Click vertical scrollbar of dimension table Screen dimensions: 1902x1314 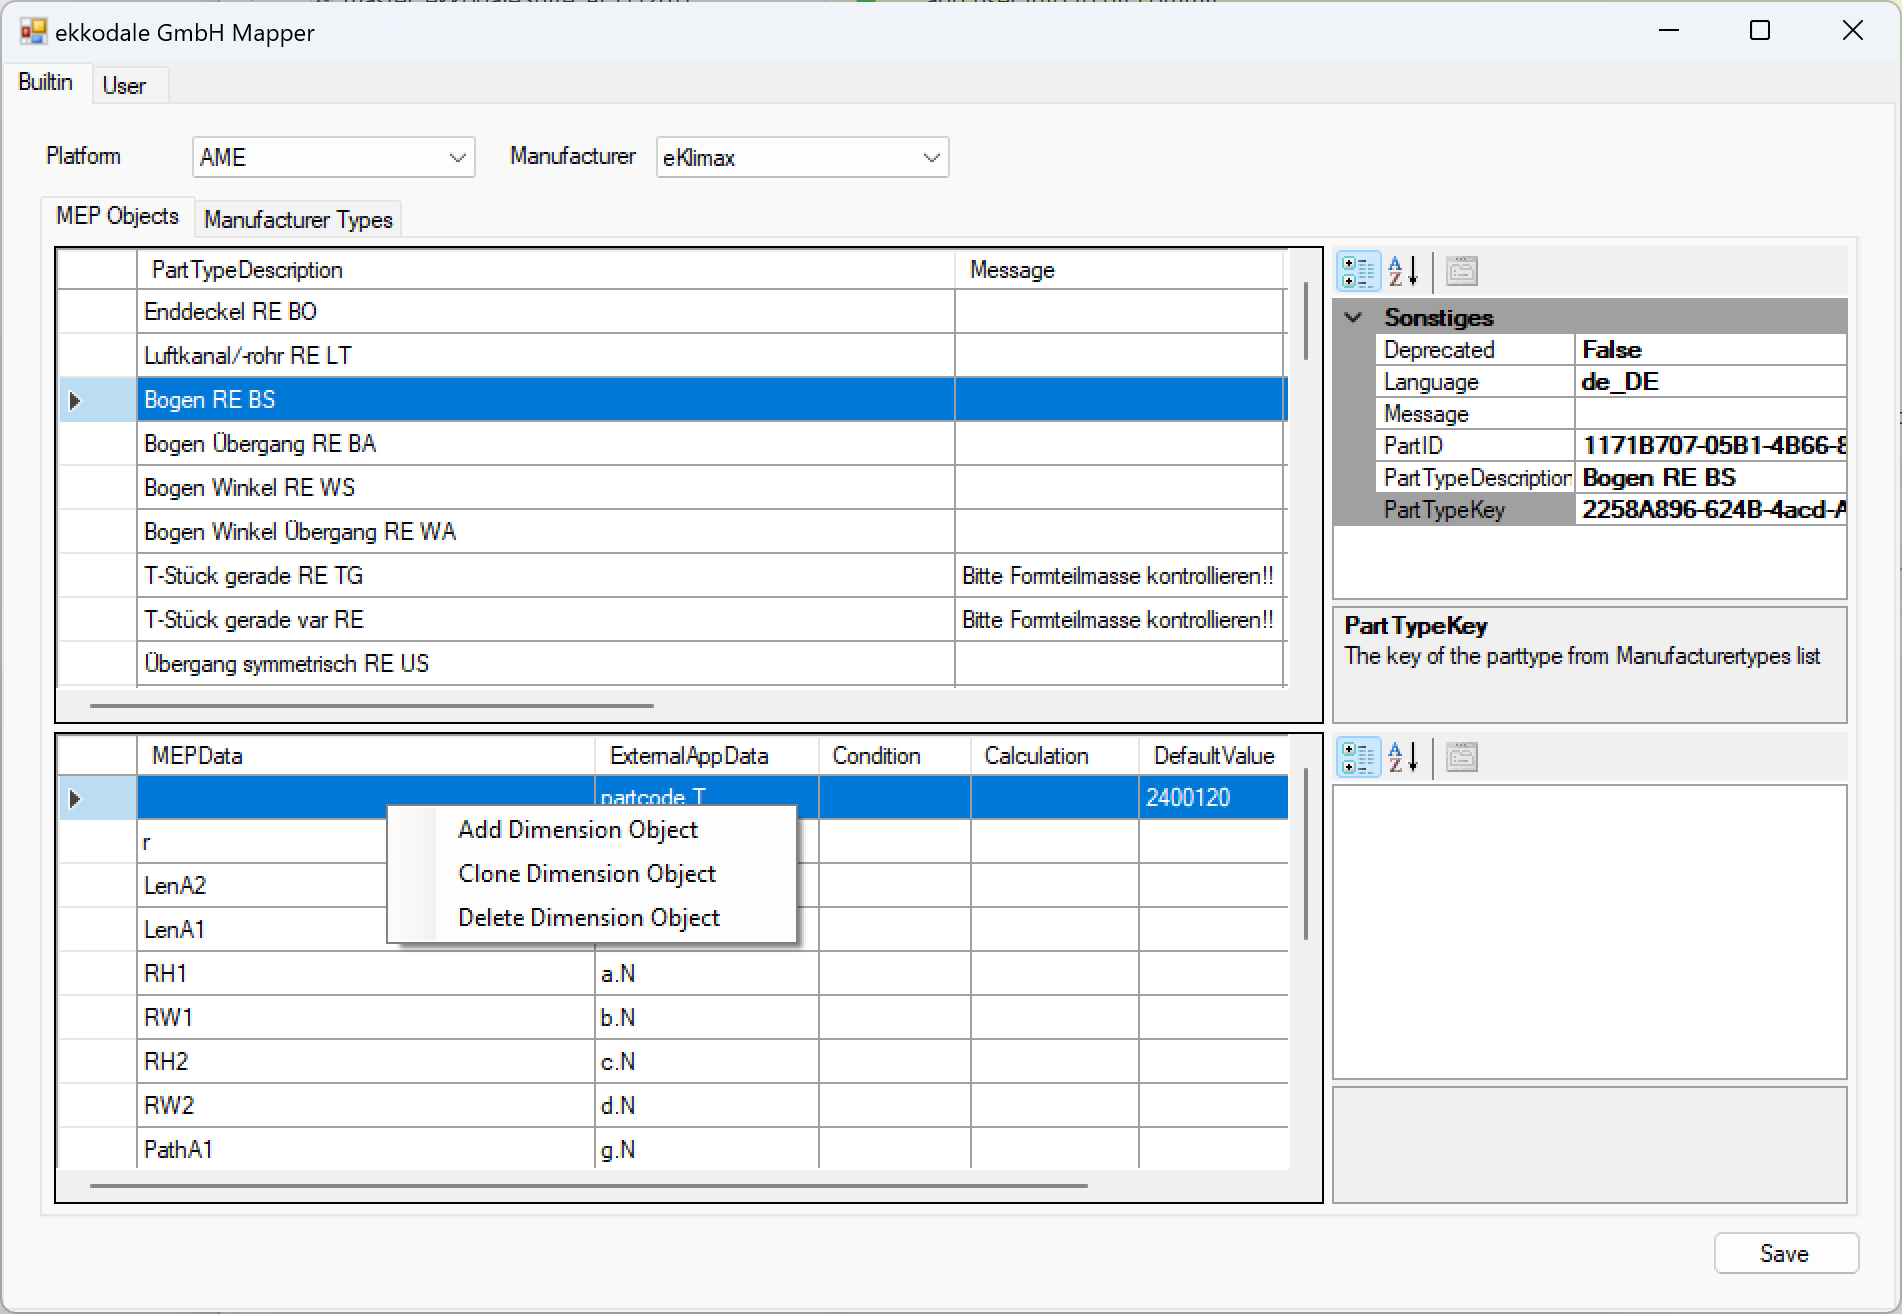coord(1306,855)
